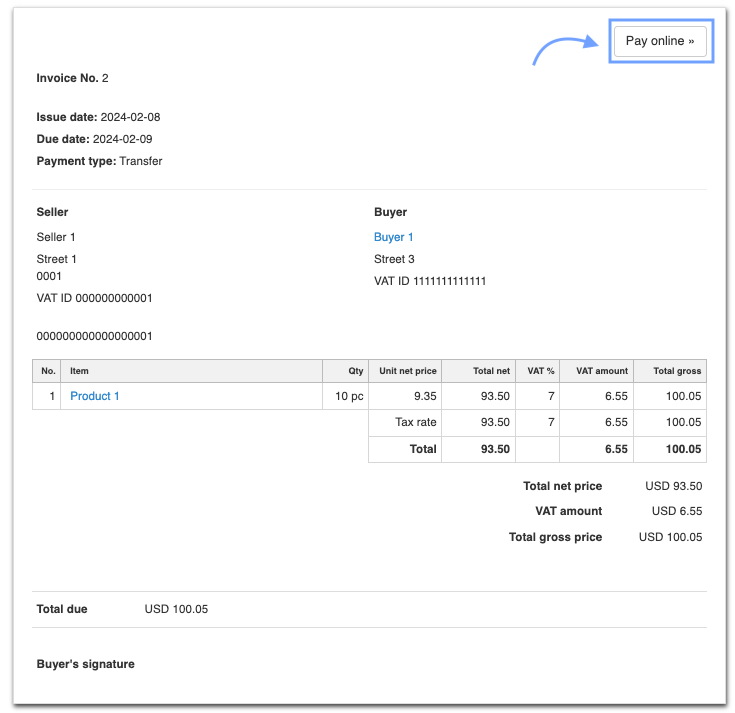The height and width of the screenshot is (713, 735).
Task: Select the Item column header
Action: [x=79, y=371]
